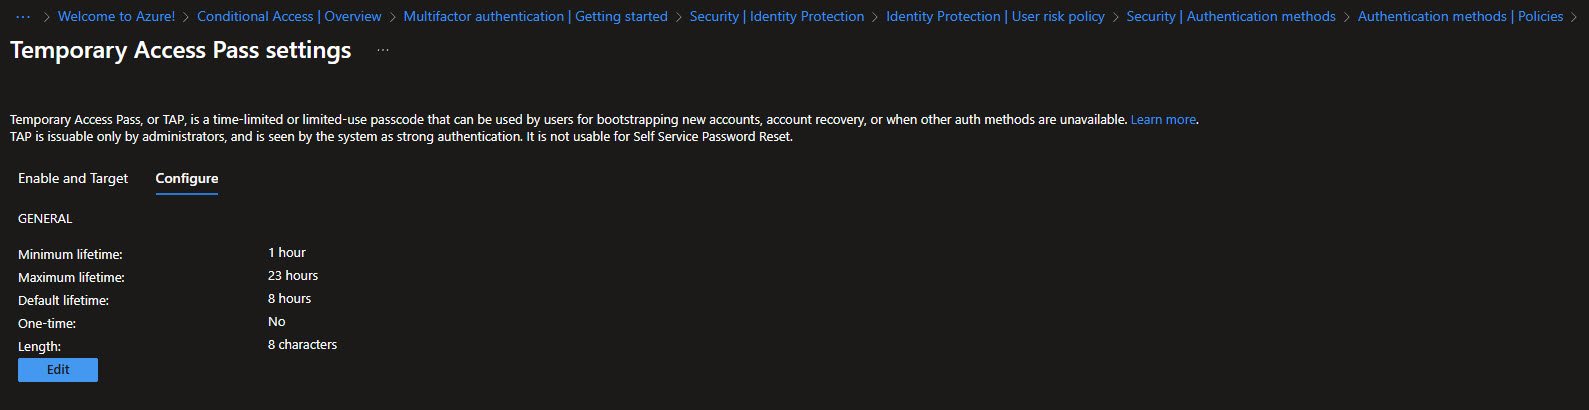Click the GENERAL section heading
The image size is (1589, 410).
(45, 219)
